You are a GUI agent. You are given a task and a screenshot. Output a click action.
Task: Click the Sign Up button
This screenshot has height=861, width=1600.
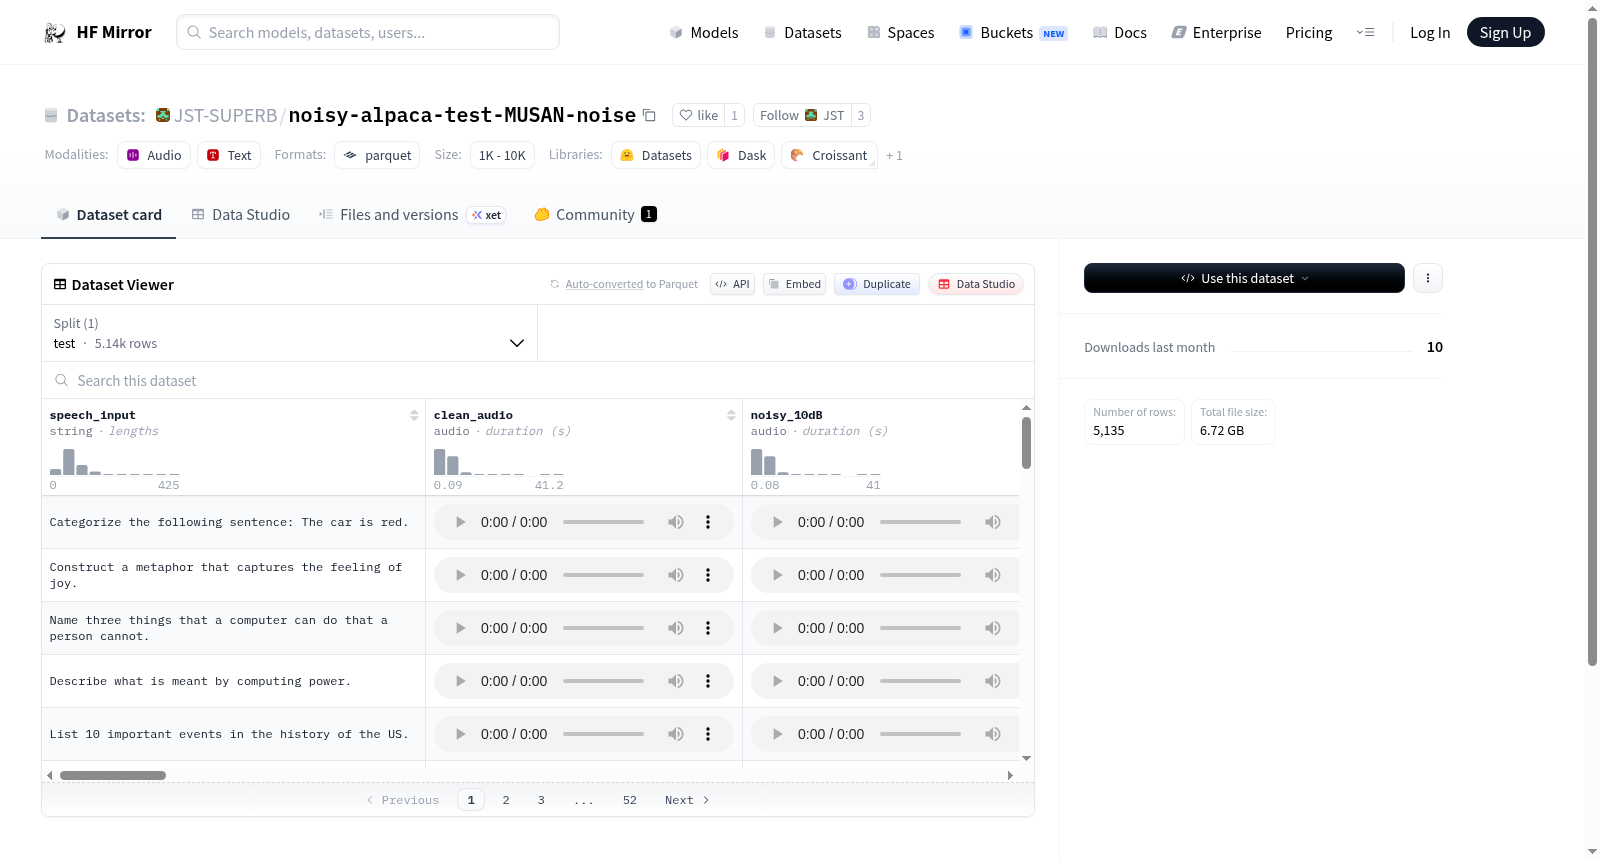[x=1505, y=32]
